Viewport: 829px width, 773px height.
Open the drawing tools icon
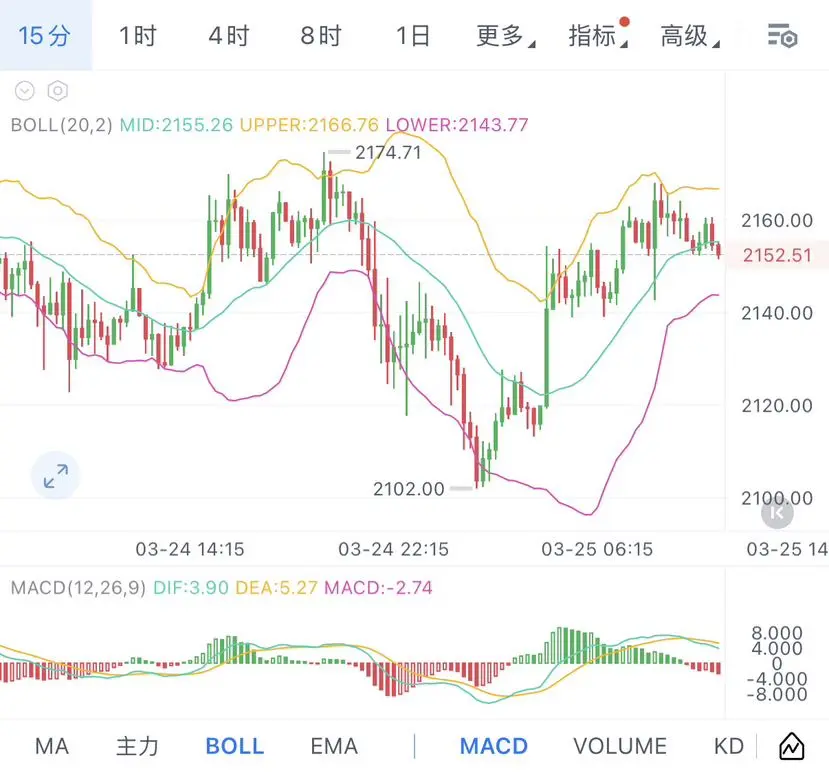(x=791, y=746)
